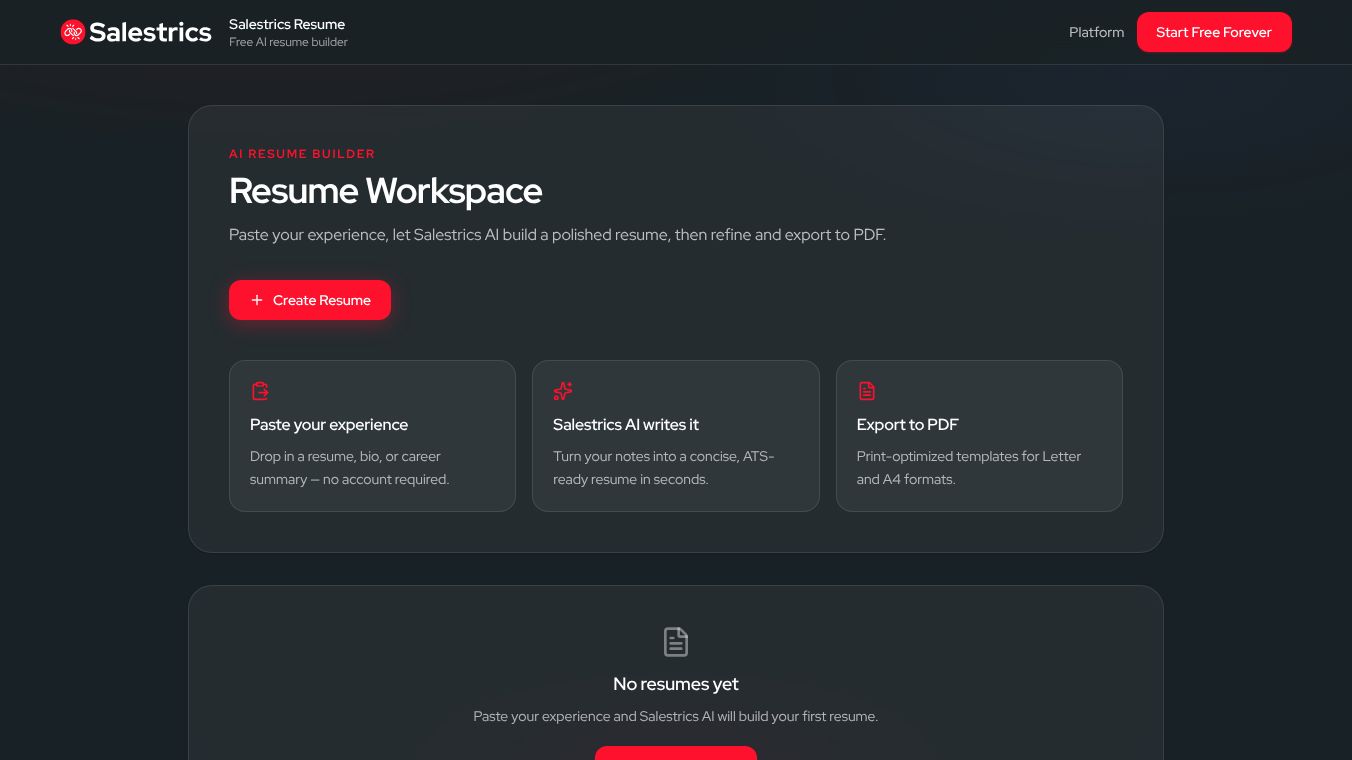Click the text about Print-optimized templates

click(x=969, y=467)
